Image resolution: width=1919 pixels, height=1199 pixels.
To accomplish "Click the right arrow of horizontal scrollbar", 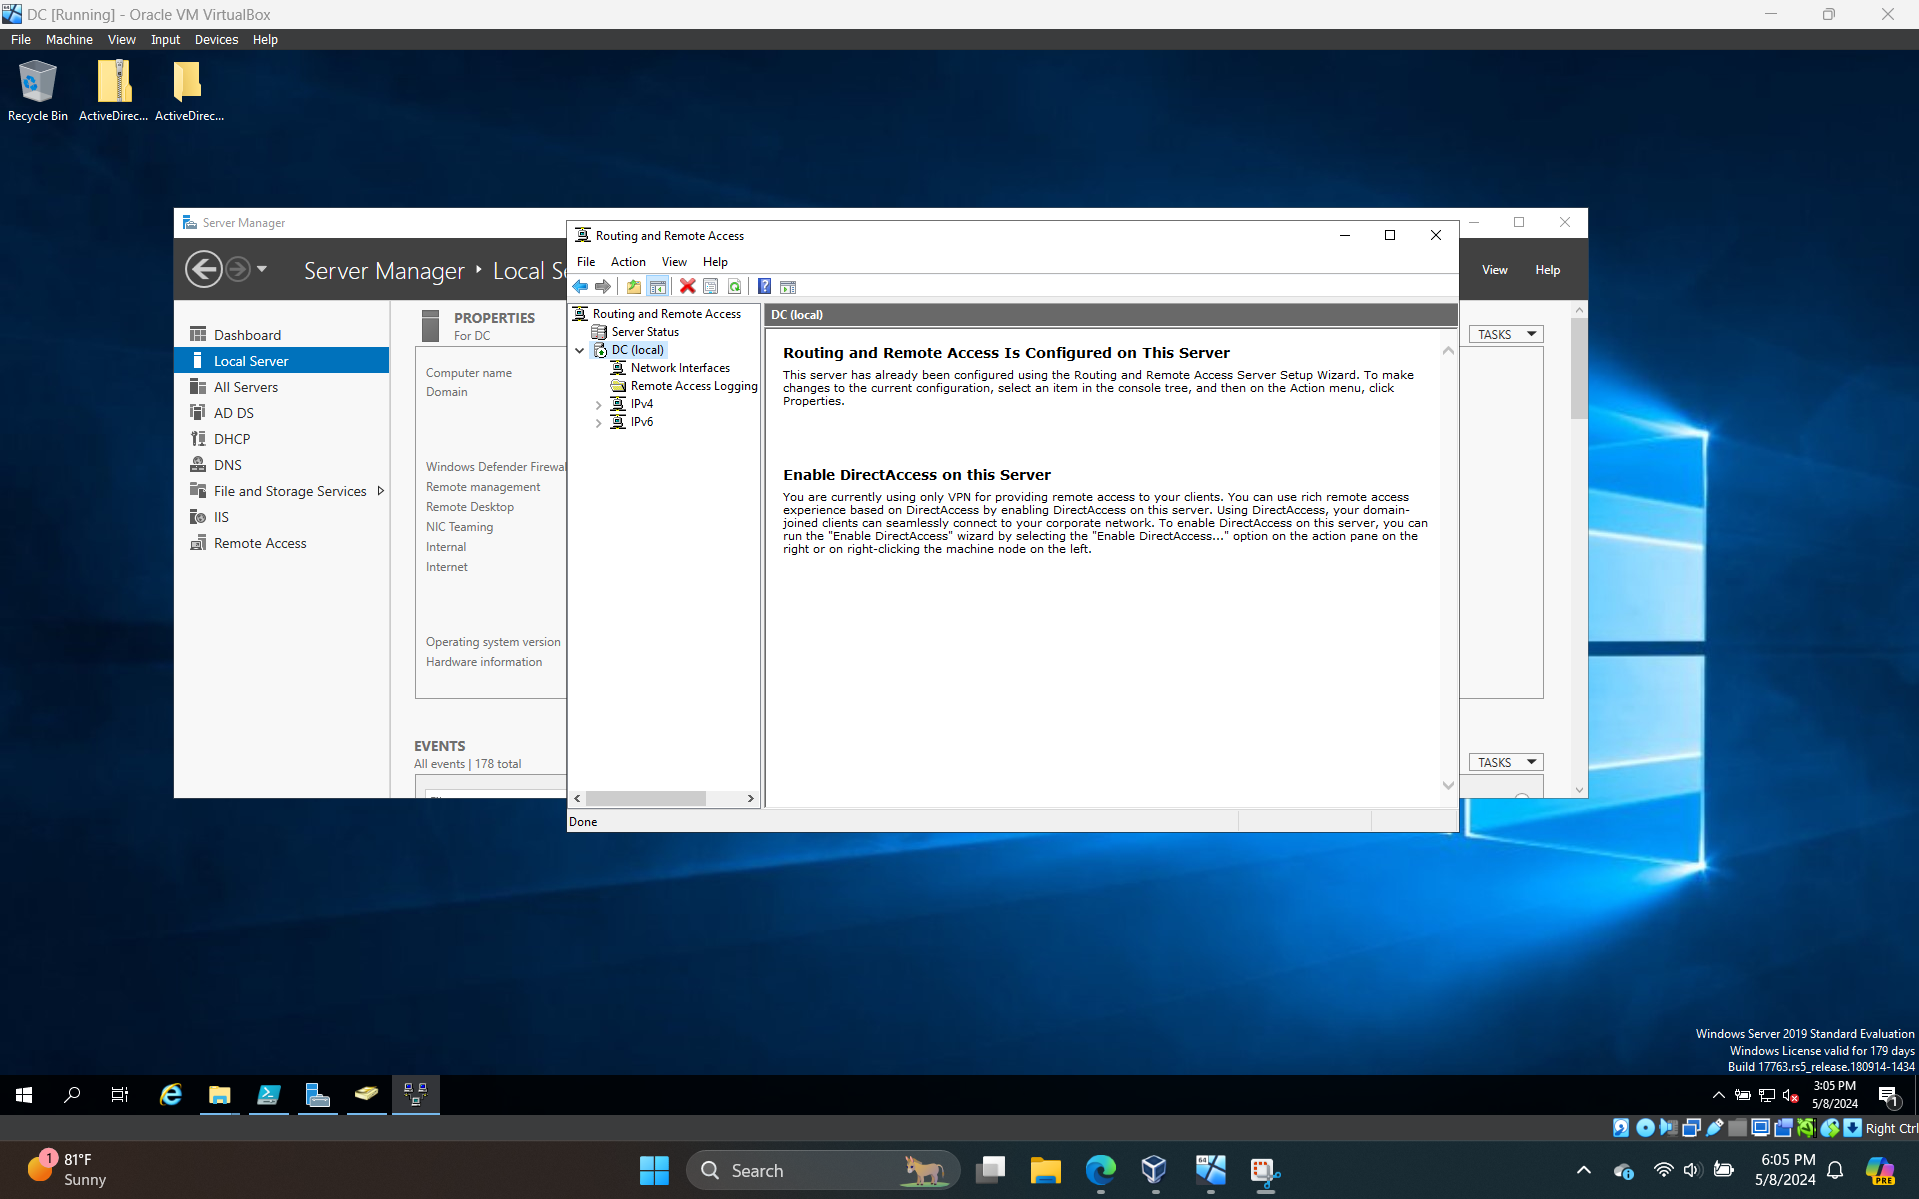I will click(x=751, y=798).
